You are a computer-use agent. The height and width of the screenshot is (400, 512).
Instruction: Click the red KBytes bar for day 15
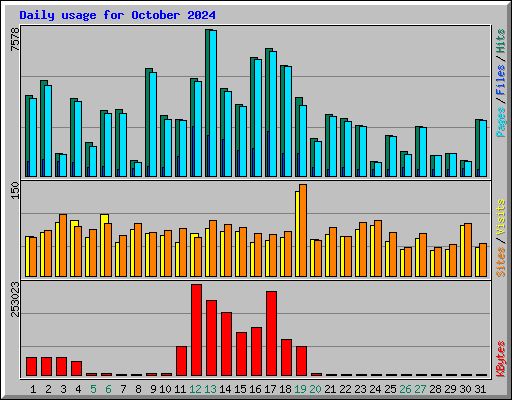tap(241, 354)
